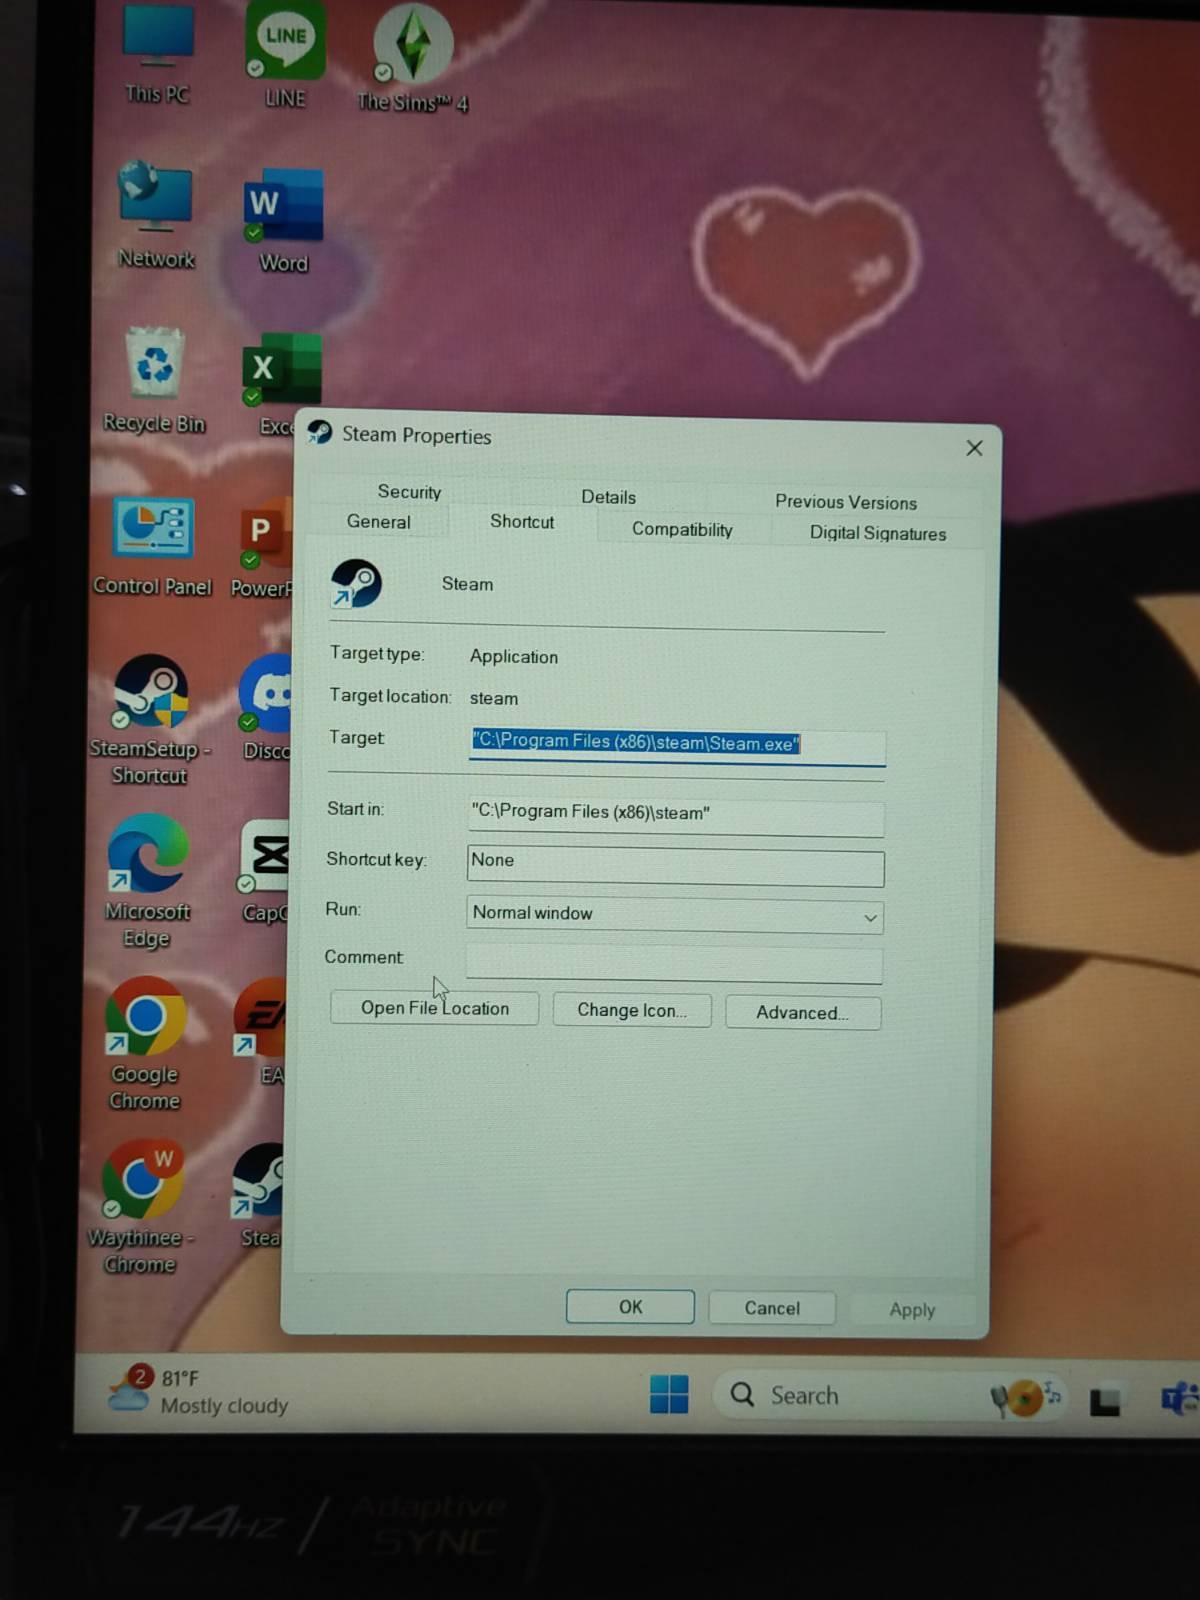Click the Target location value "steam"

pos(494,698)
